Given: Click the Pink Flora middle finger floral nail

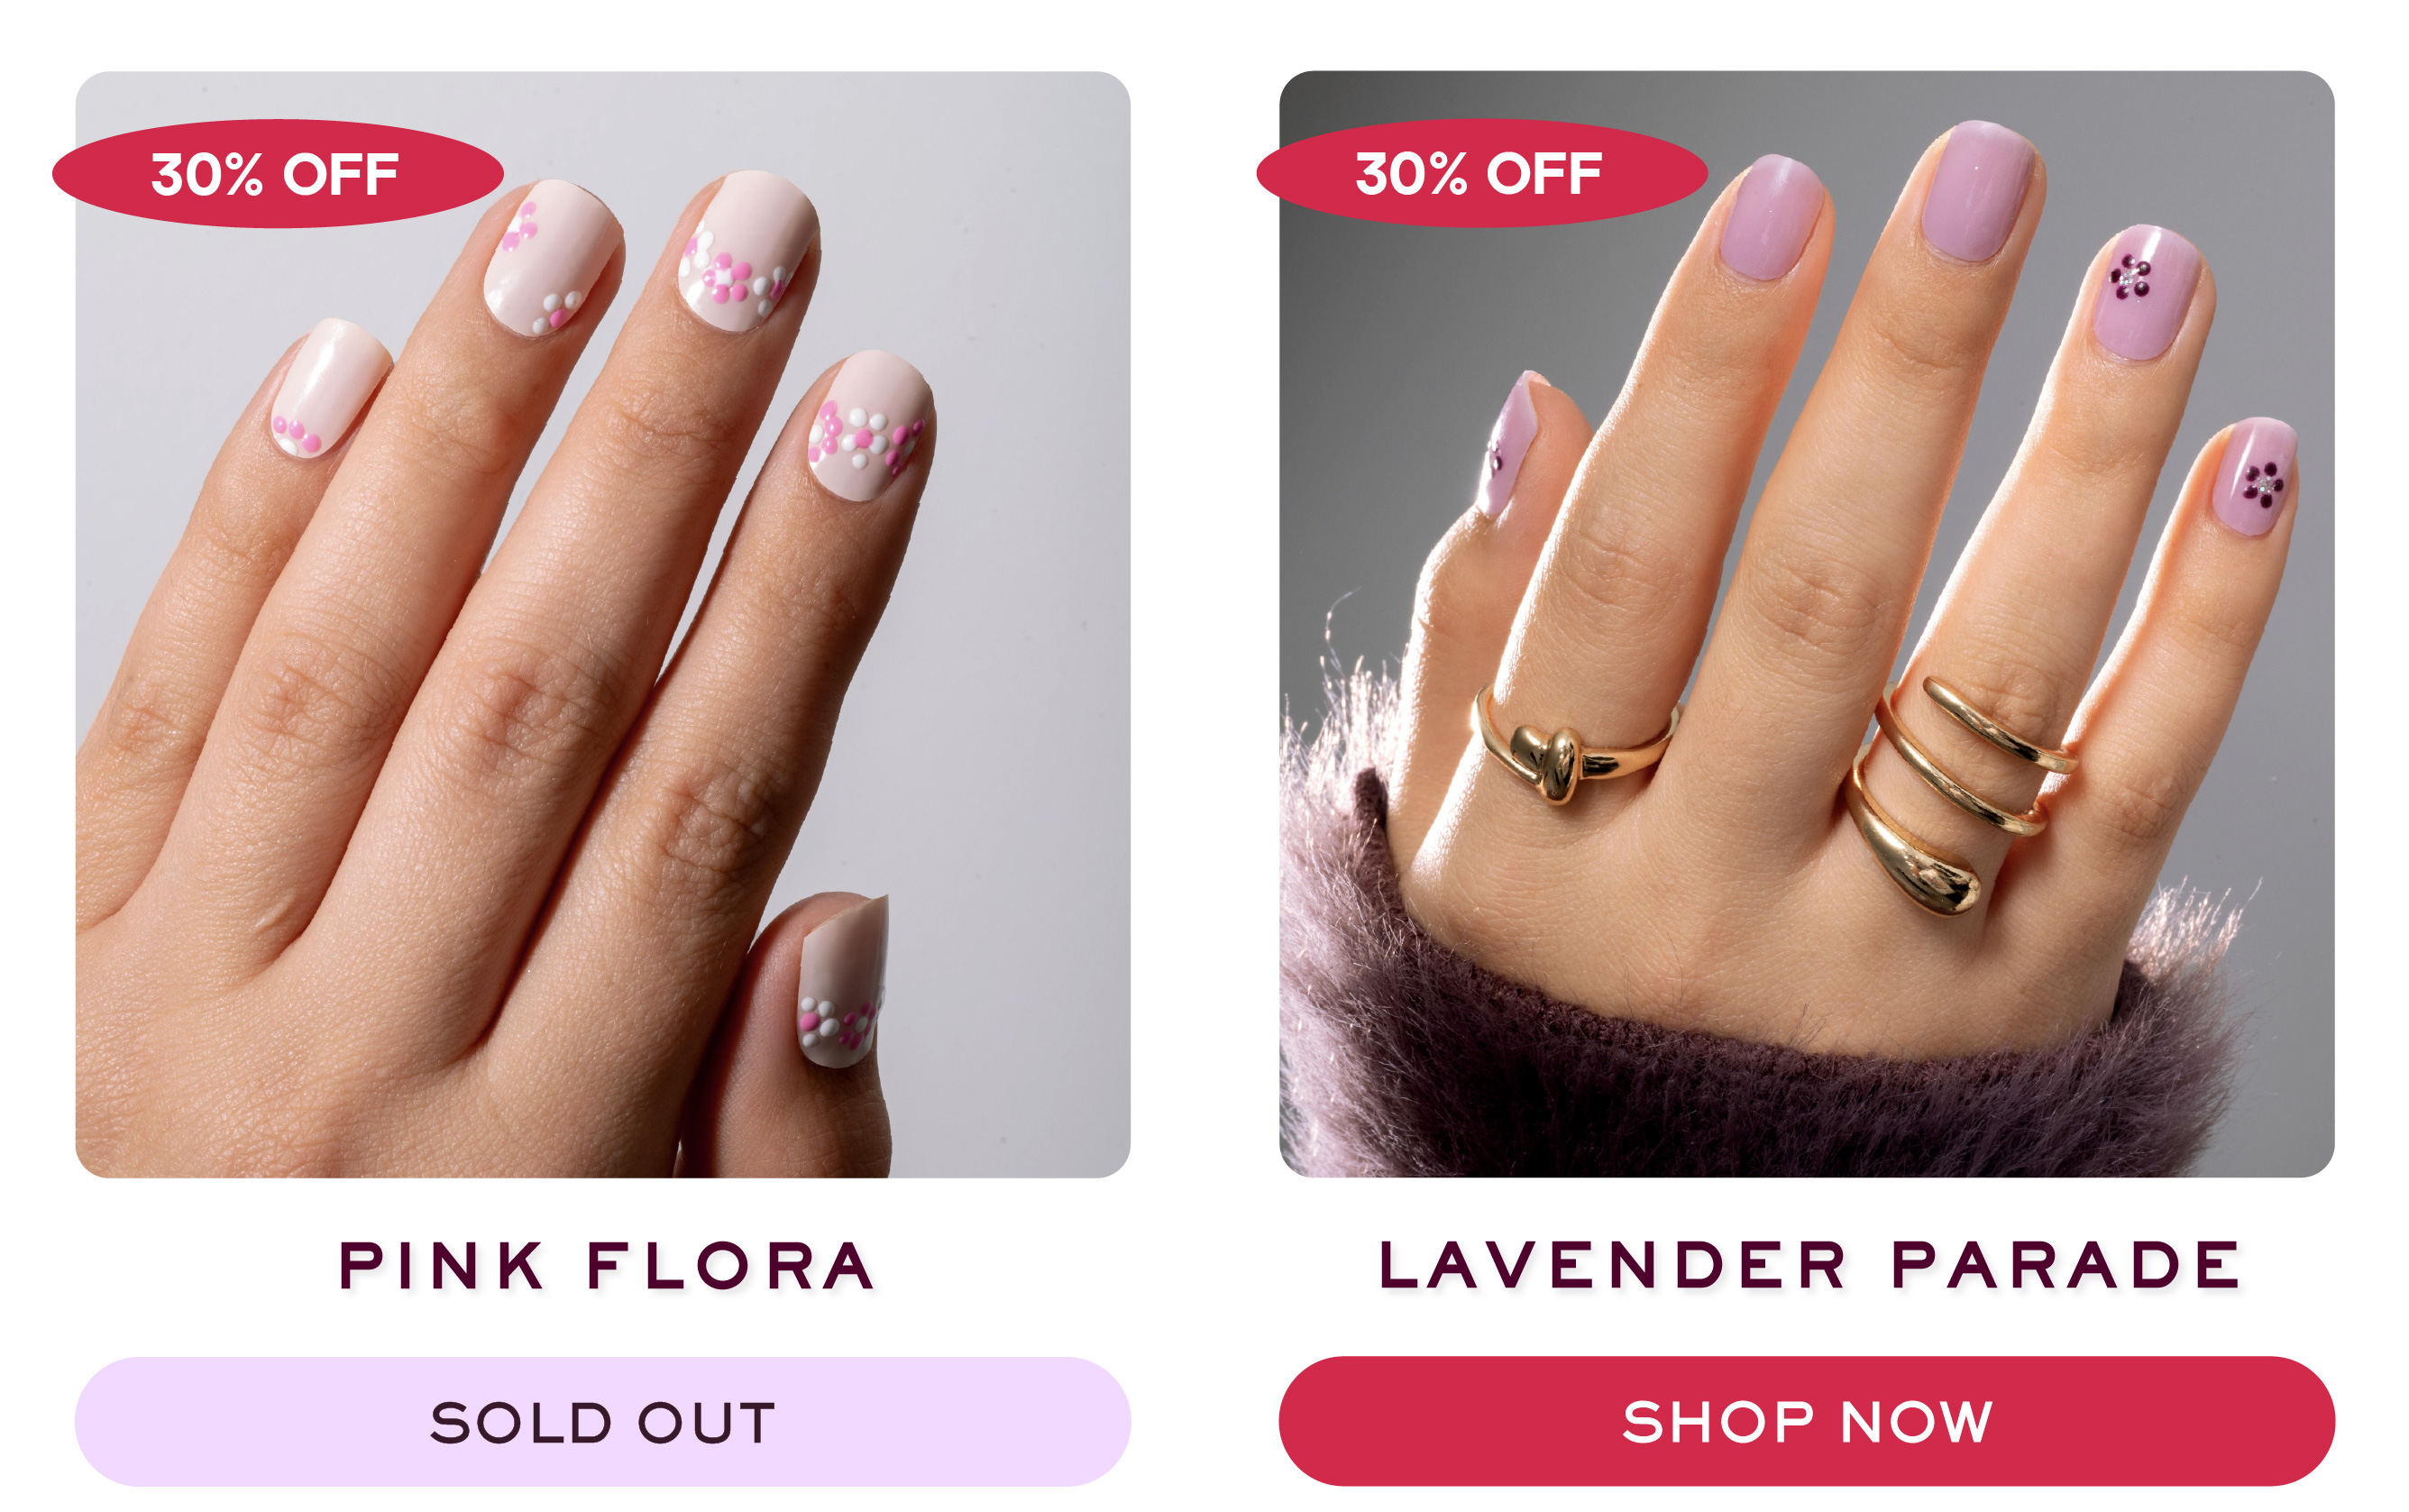Looking at the screenshot, I should [x=745, y=250].
